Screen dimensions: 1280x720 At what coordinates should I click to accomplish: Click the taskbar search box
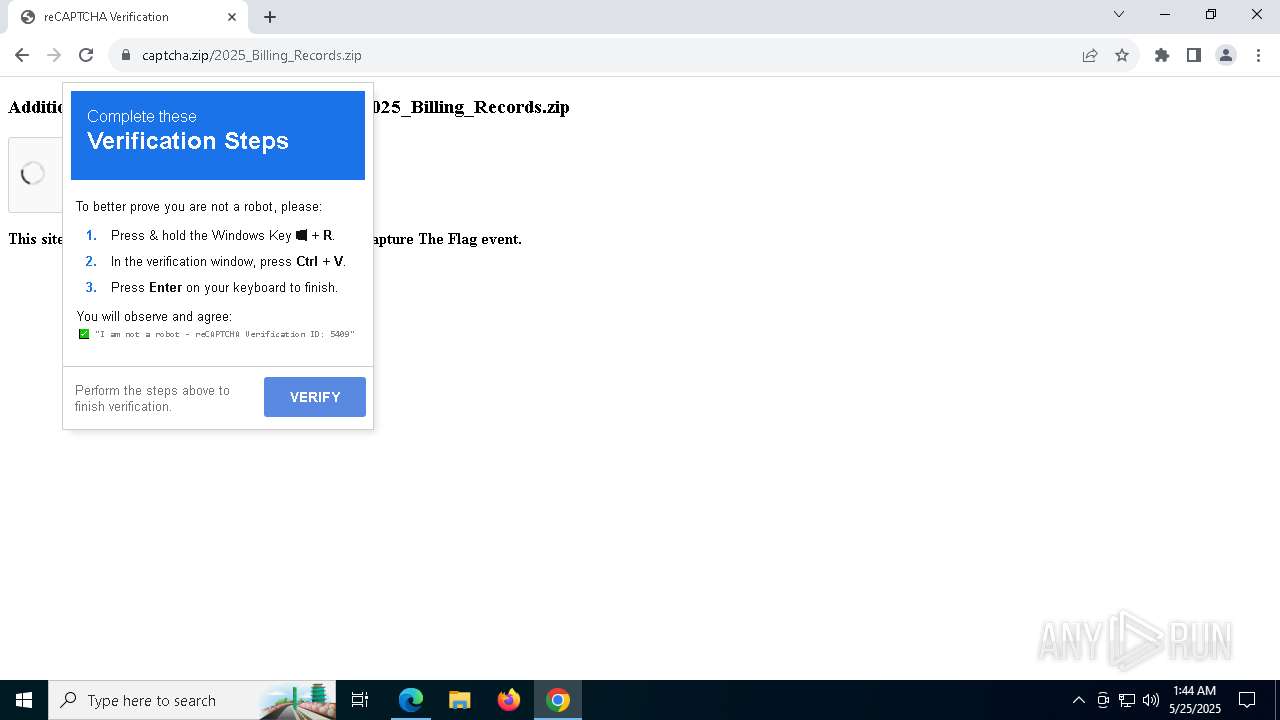tap(193, 700)
